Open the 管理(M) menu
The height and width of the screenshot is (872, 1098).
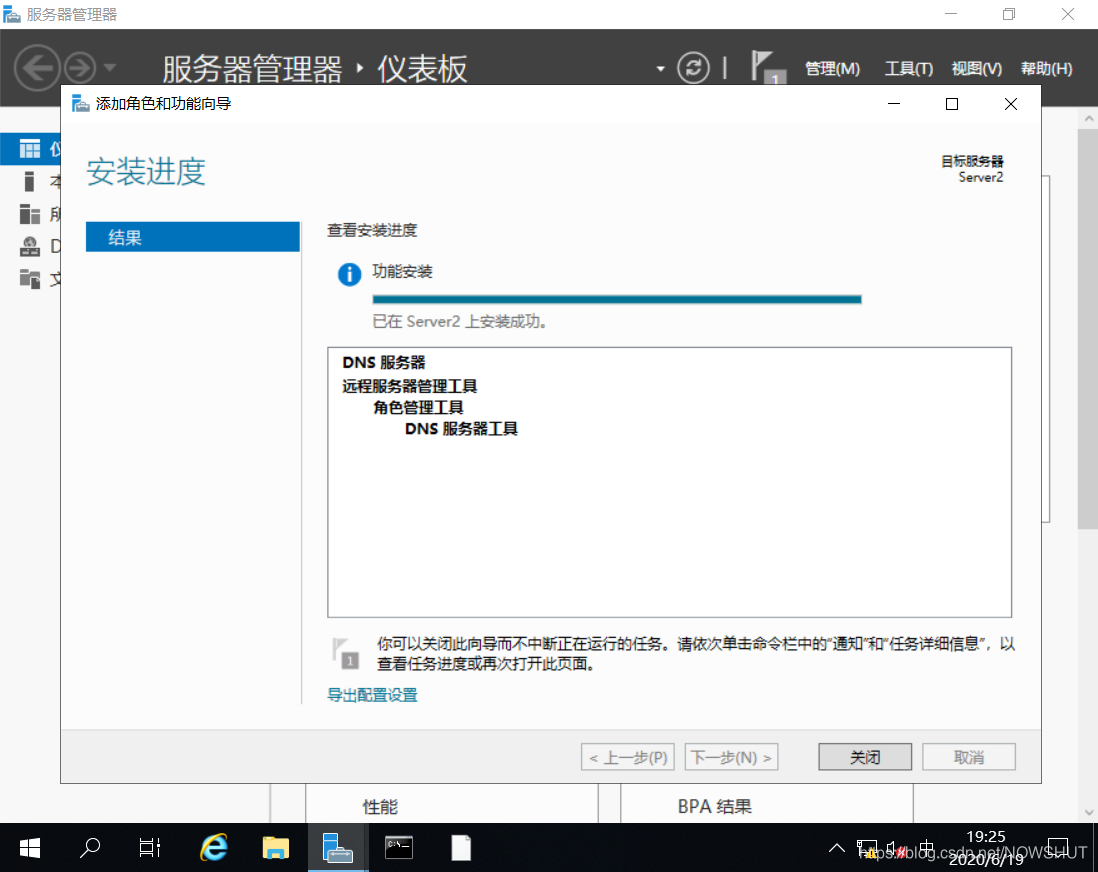point(832,69)
